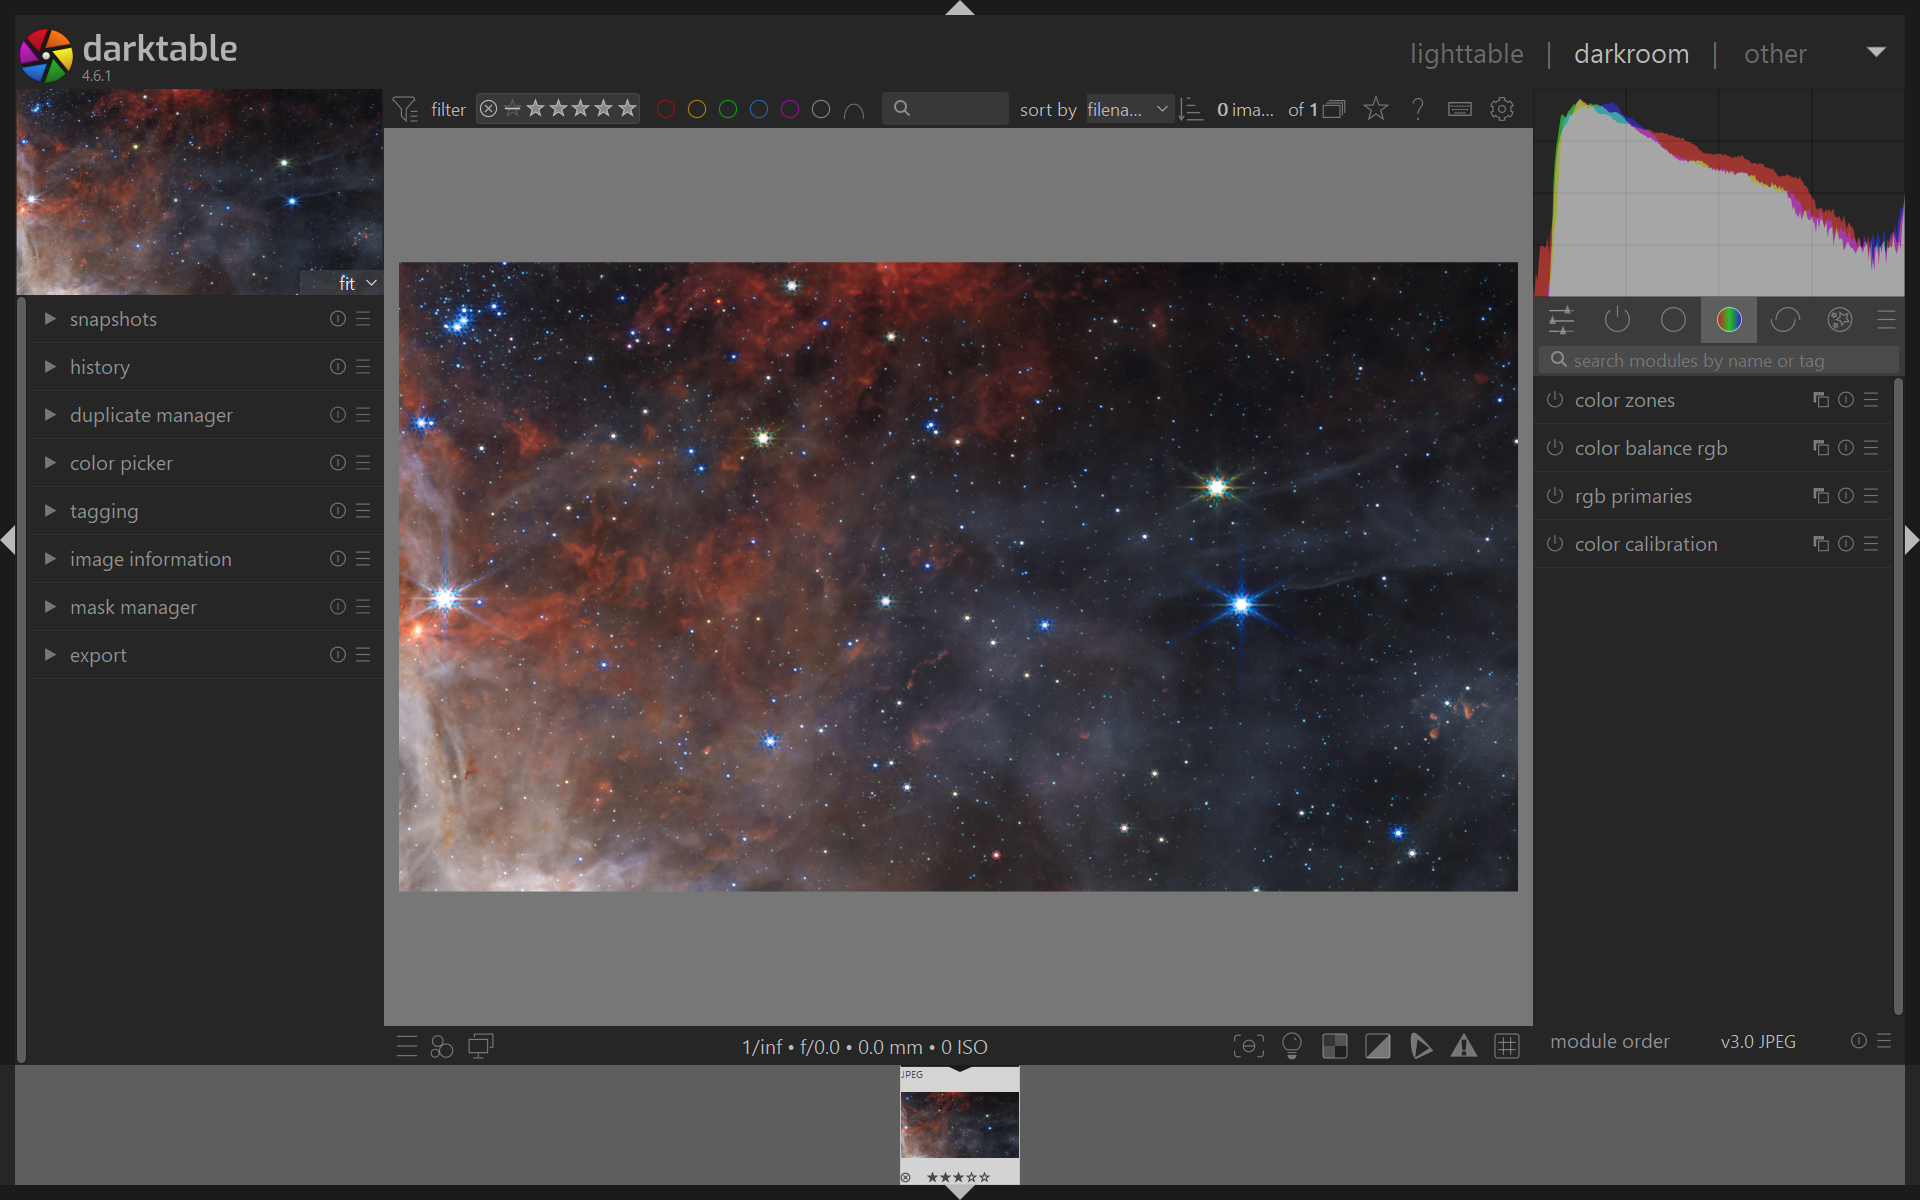
Task: Enable the color zones module
Action: click(x=1555, y=400)
